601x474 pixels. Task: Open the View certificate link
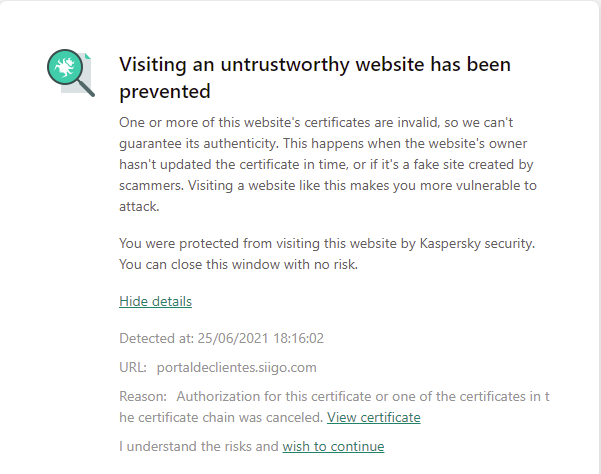[373, 417]
